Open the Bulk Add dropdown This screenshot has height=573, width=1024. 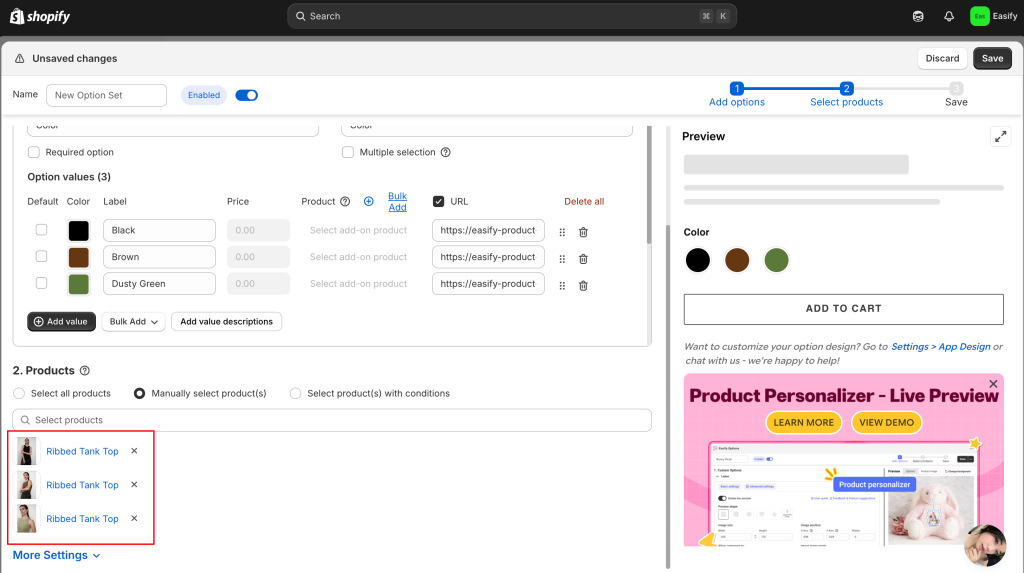(x=133, y=322)
